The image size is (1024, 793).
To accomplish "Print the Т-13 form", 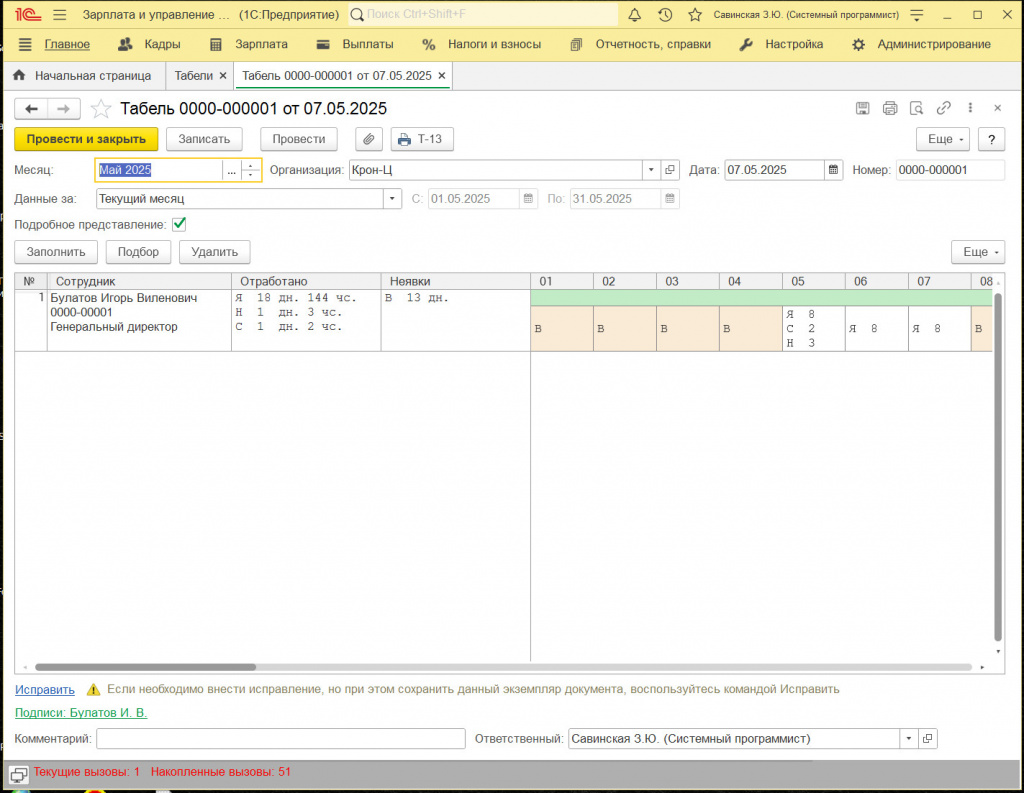I will click(x=422, y=139).
